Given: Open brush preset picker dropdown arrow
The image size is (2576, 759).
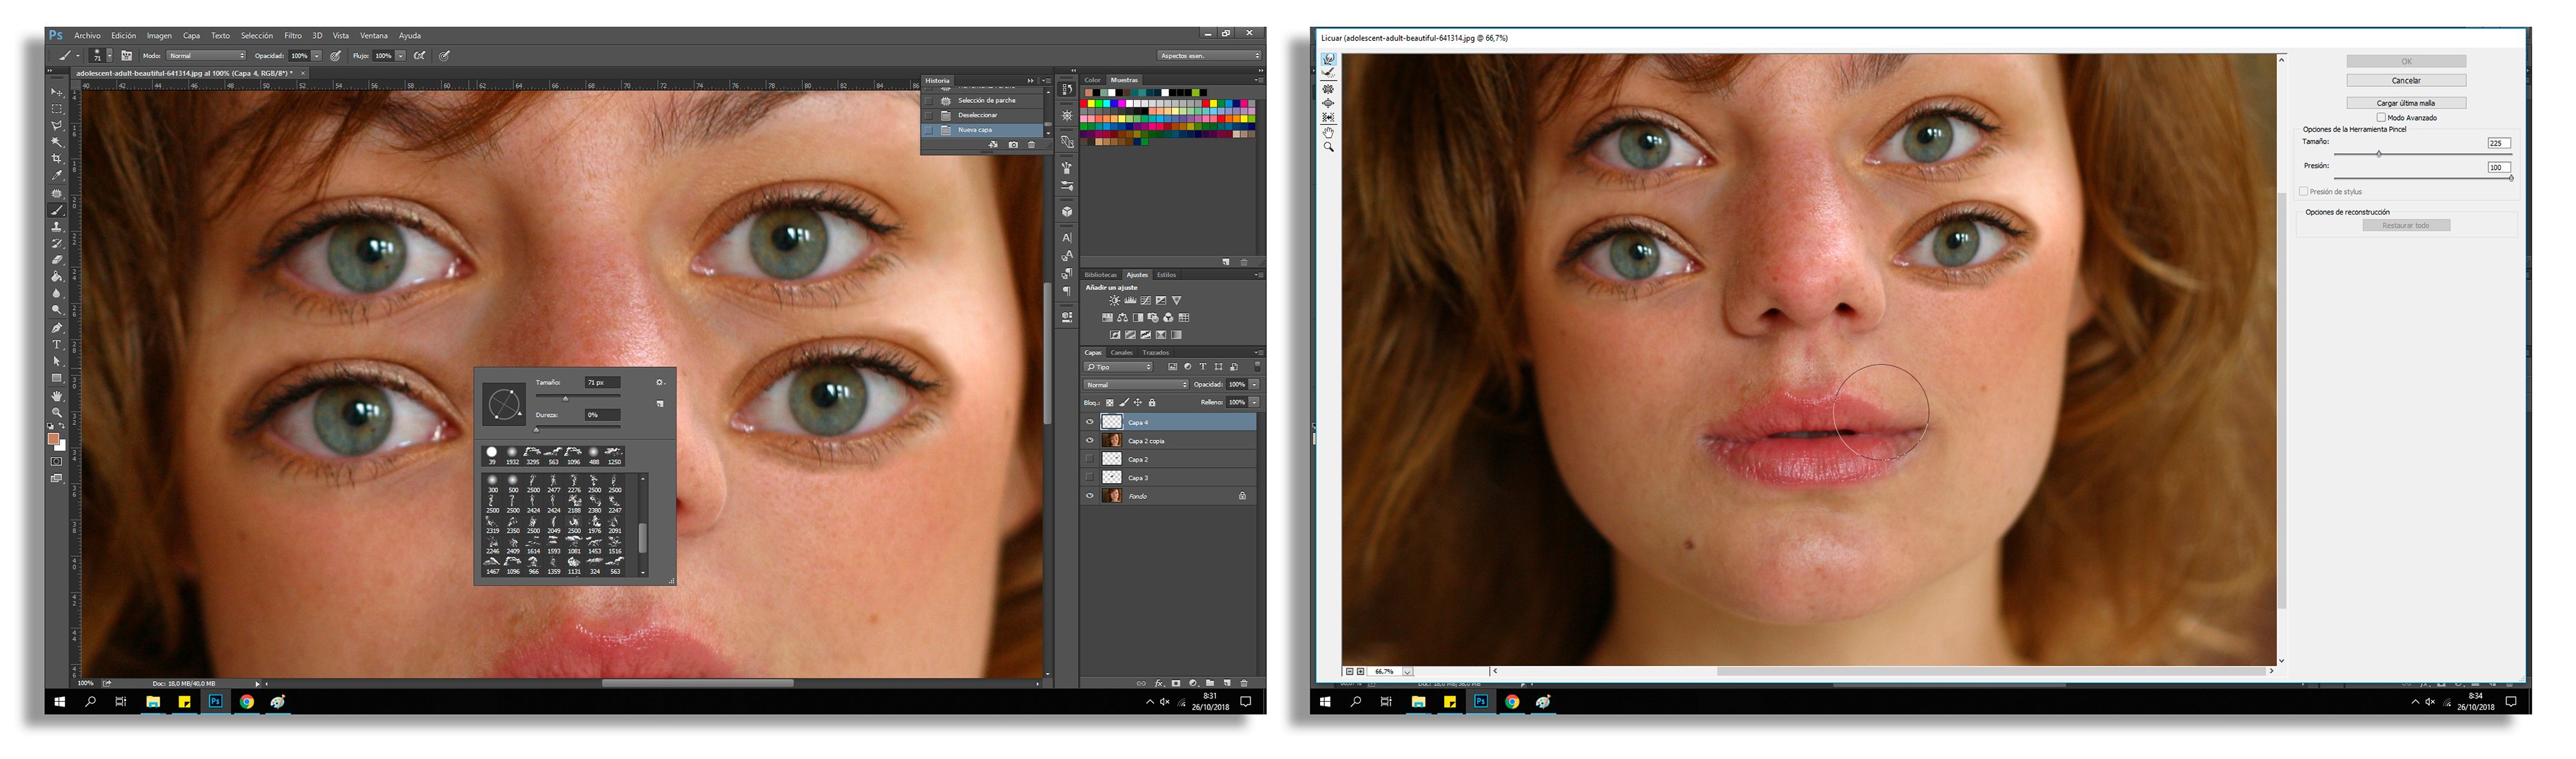Looking at the screenshot, I should pos(110,55).
